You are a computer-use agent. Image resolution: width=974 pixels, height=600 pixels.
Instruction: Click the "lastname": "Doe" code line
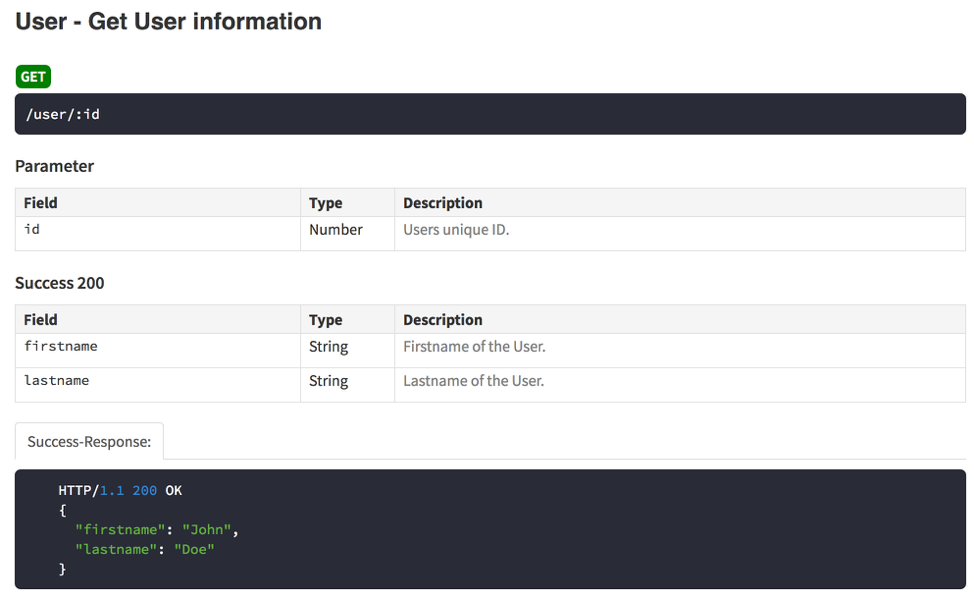tap(145, 549)
